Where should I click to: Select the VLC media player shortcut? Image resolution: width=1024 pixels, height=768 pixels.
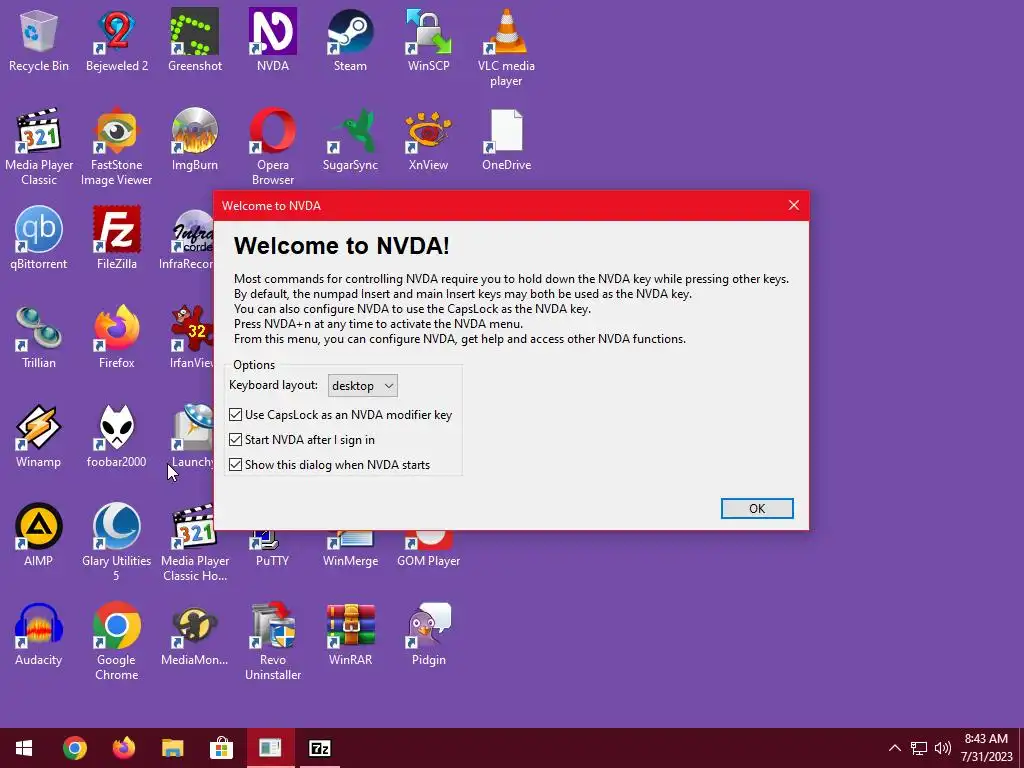[x=506, y=48]
